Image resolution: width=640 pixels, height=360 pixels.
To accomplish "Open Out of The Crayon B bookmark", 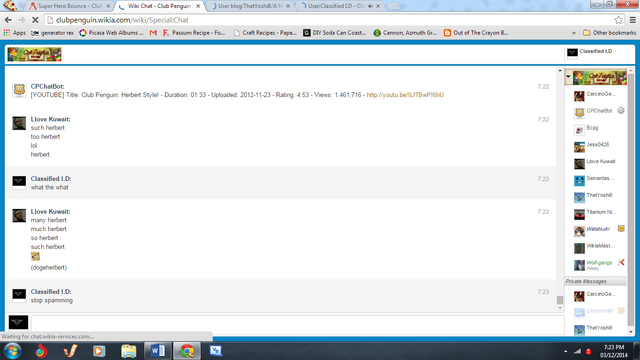I will (x=476, y=33).
